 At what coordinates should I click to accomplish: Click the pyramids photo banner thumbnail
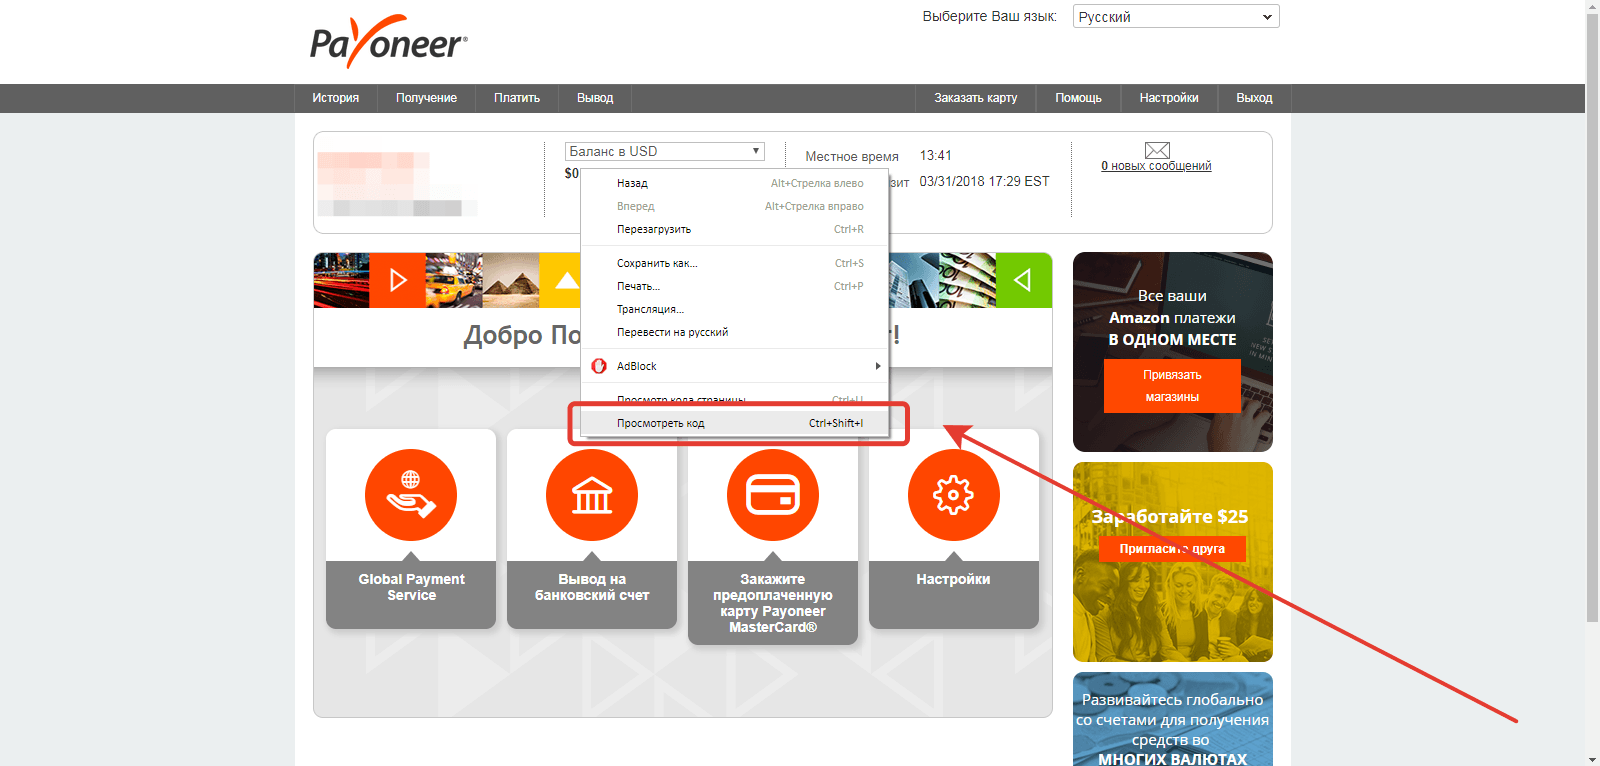[511, 280]
